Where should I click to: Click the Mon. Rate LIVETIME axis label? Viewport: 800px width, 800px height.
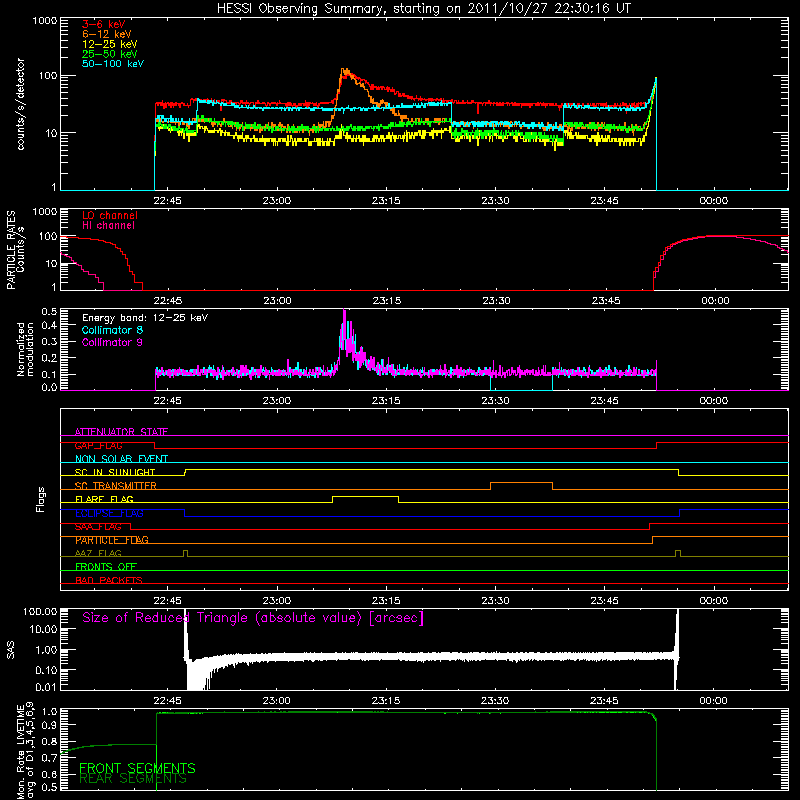pos(25,751)
